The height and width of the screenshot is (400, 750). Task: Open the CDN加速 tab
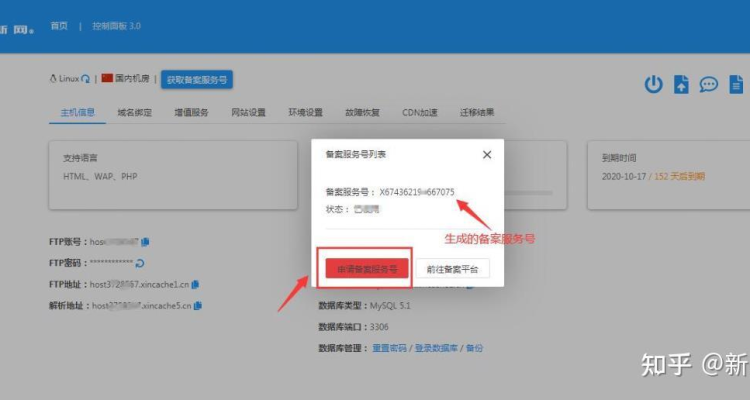pos(419,112)
